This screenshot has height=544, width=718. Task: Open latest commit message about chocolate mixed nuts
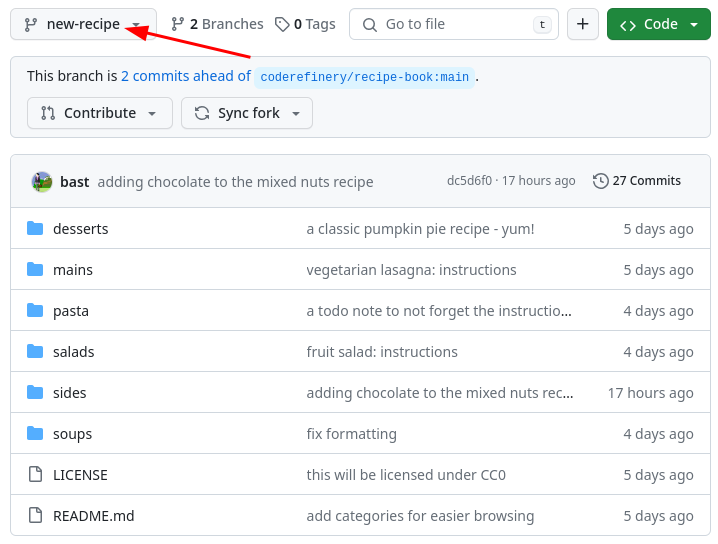[235, 182]
